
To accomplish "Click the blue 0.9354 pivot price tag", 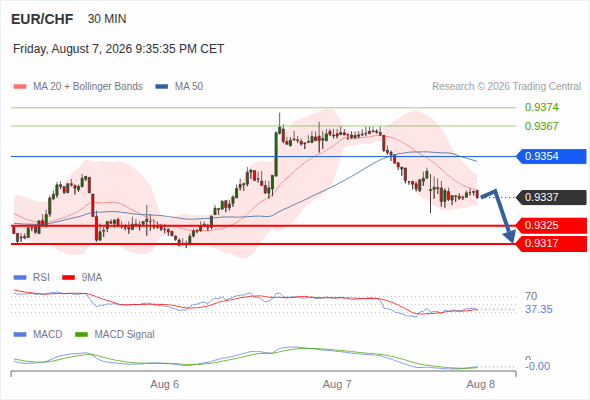I will 551,156.
